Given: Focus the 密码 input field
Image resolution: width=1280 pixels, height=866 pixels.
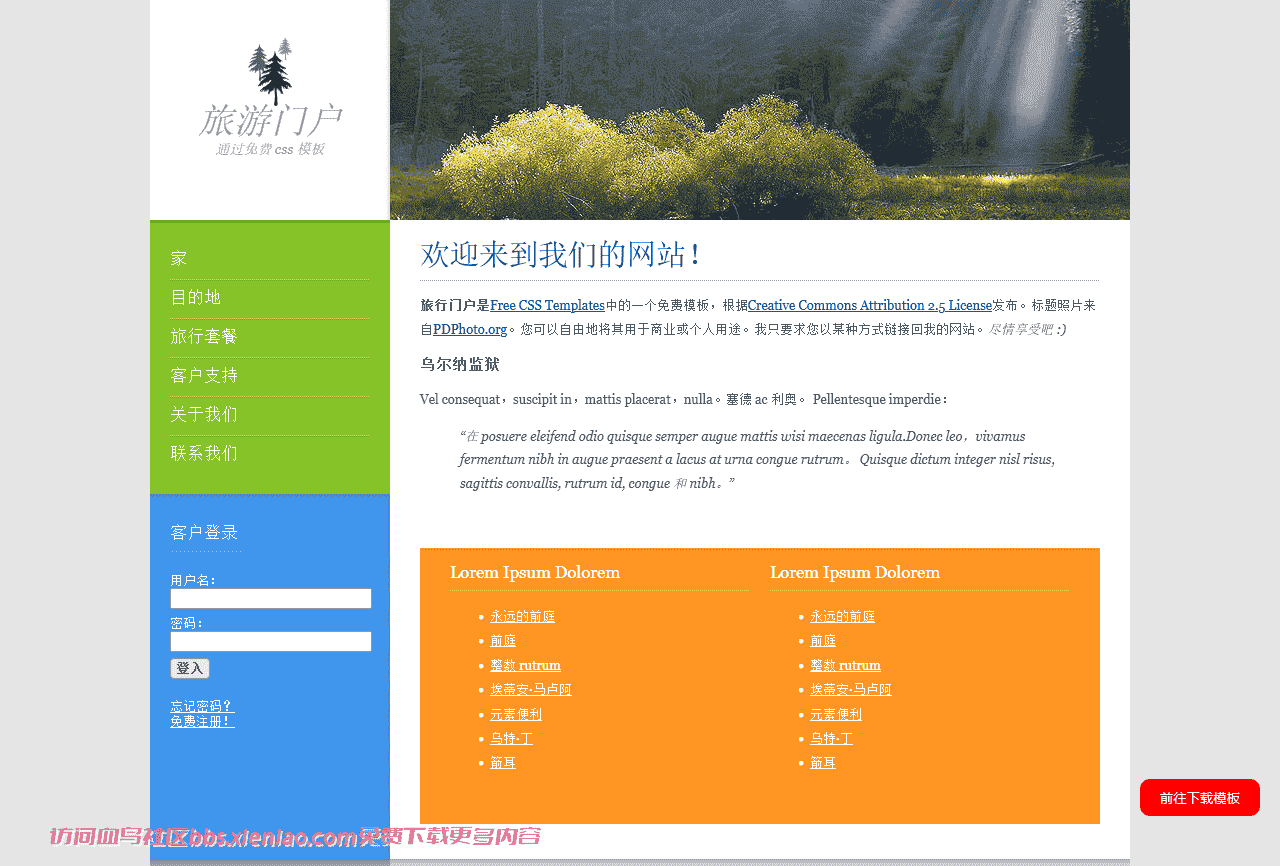Looking at the screenshot, I should [x=271, y=641].
